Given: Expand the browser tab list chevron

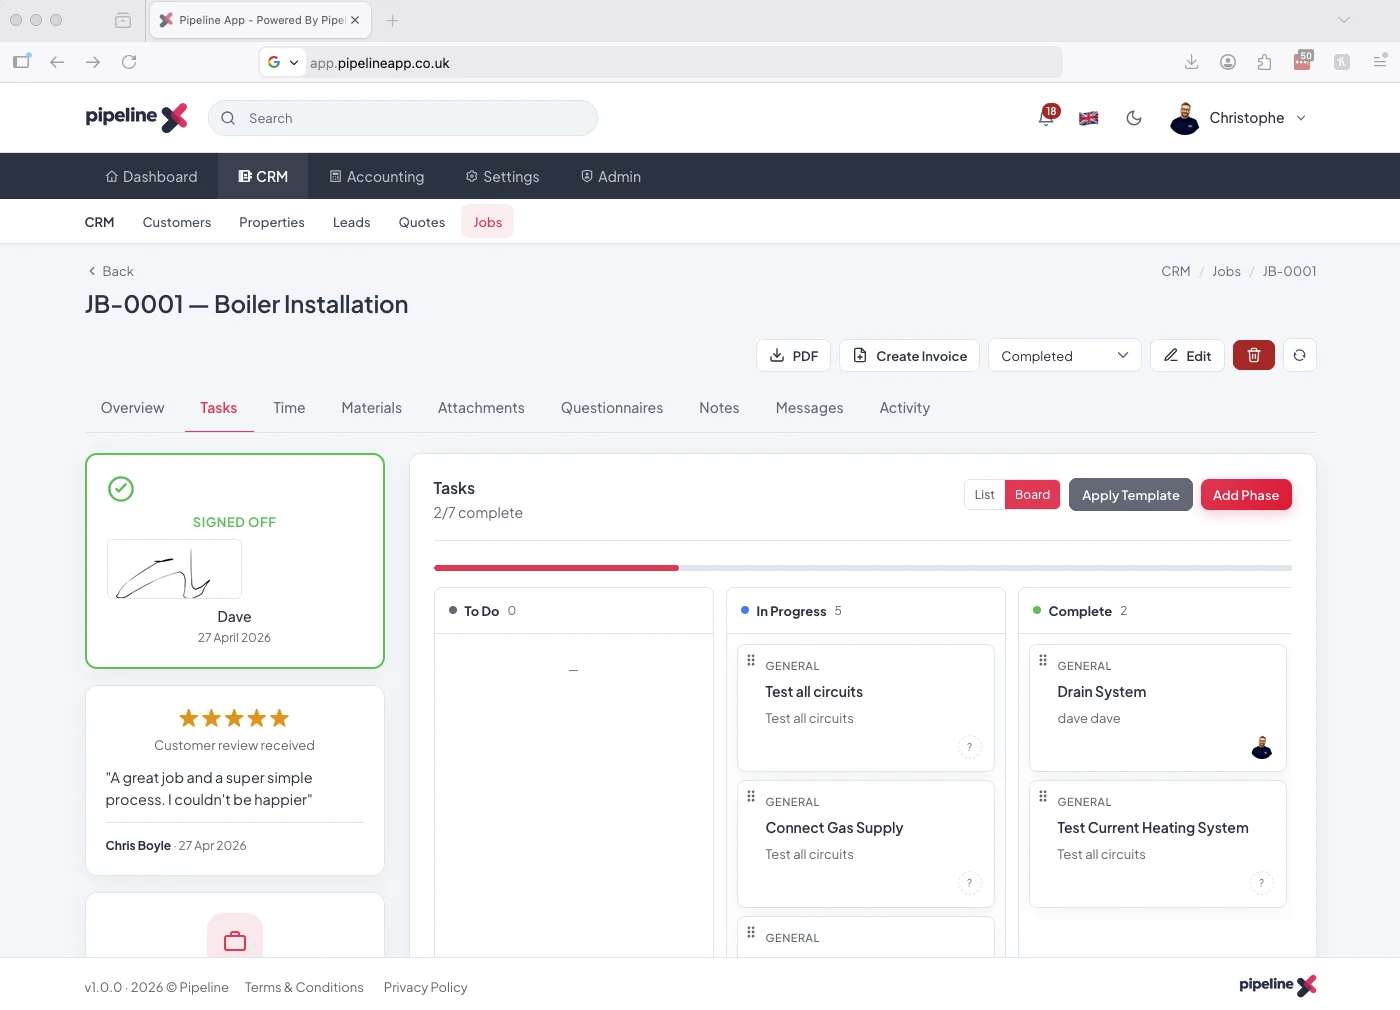Looking at the screenshot, I should pos(1343,20).
